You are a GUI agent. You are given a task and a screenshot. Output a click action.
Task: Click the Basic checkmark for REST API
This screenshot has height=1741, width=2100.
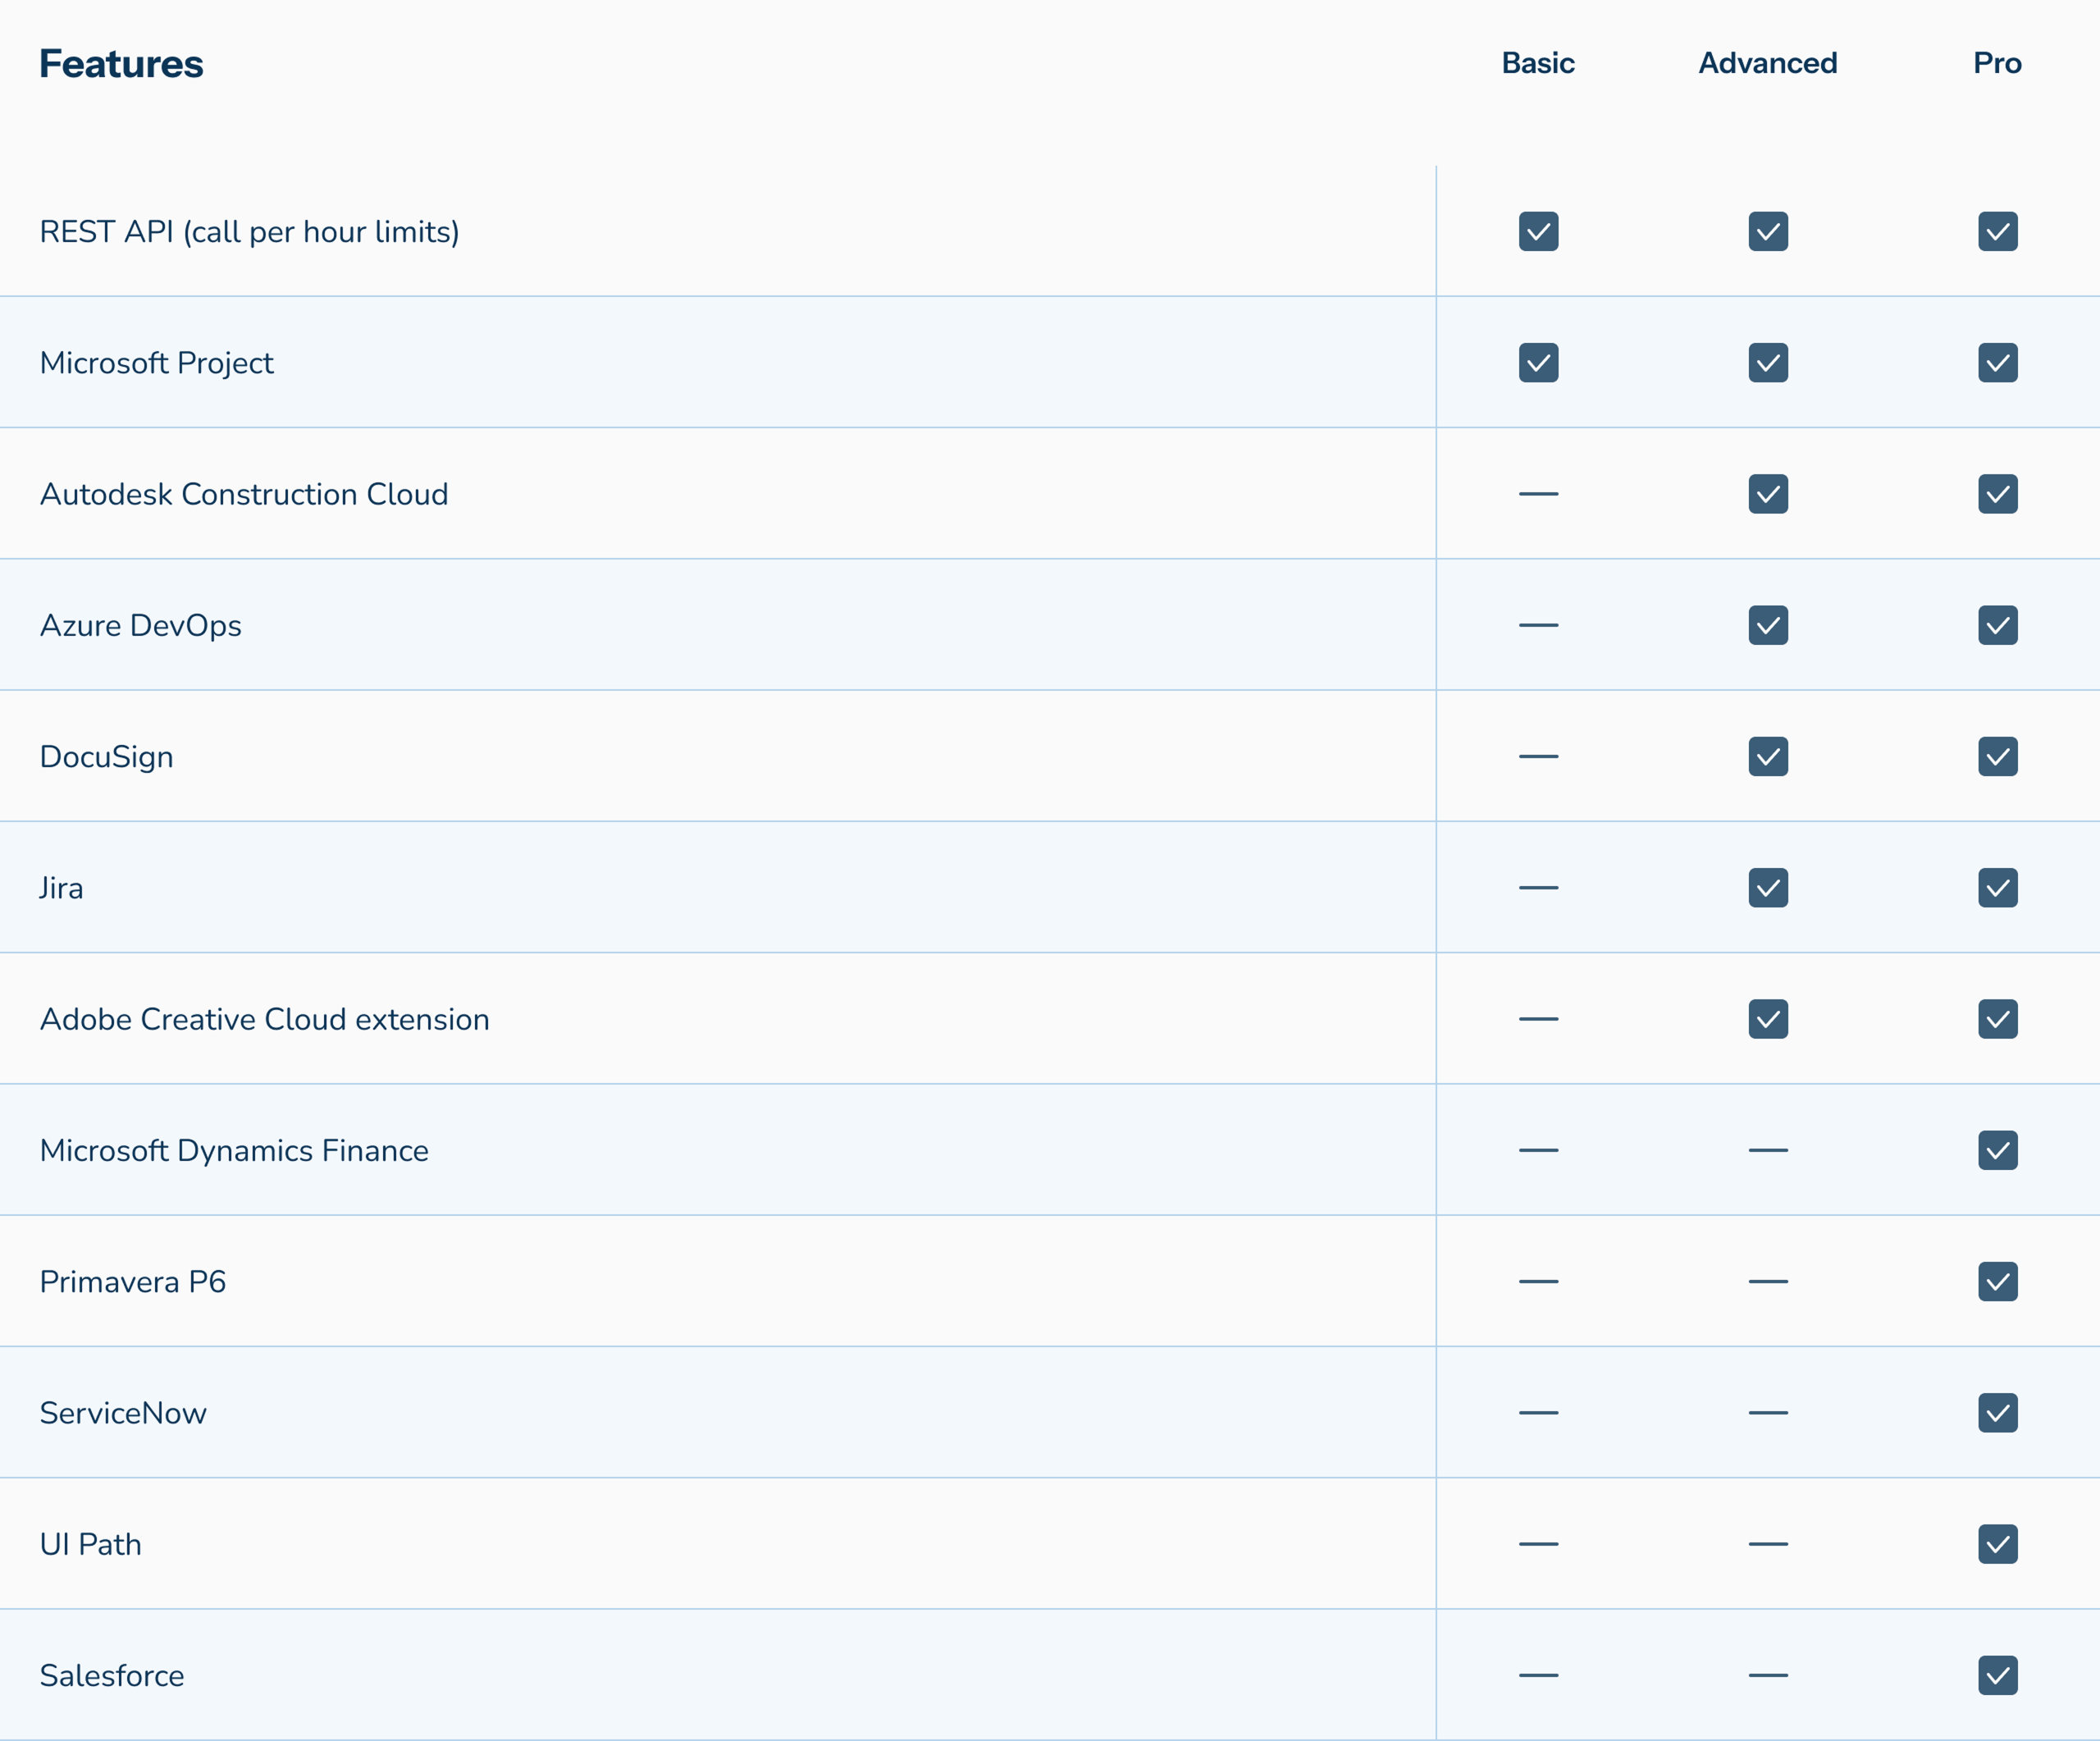pos(1538,231)
